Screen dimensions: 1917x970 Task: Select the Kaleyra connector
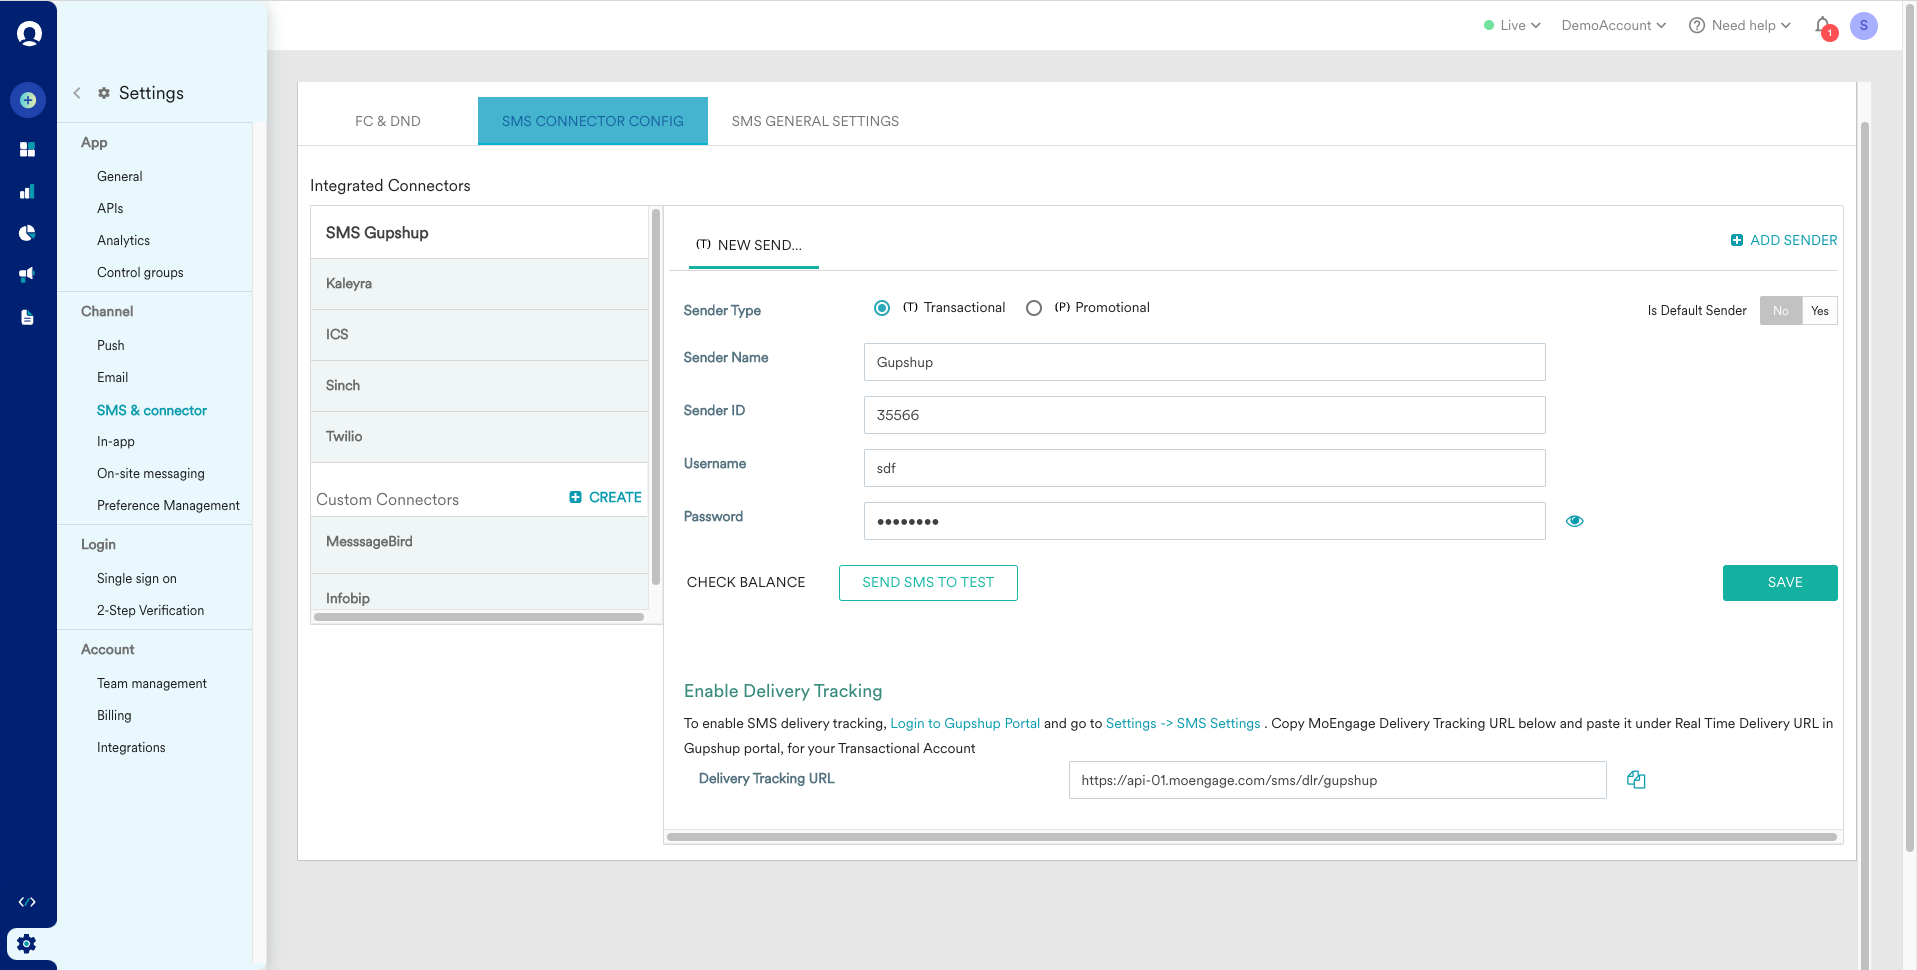click(480, 284)
